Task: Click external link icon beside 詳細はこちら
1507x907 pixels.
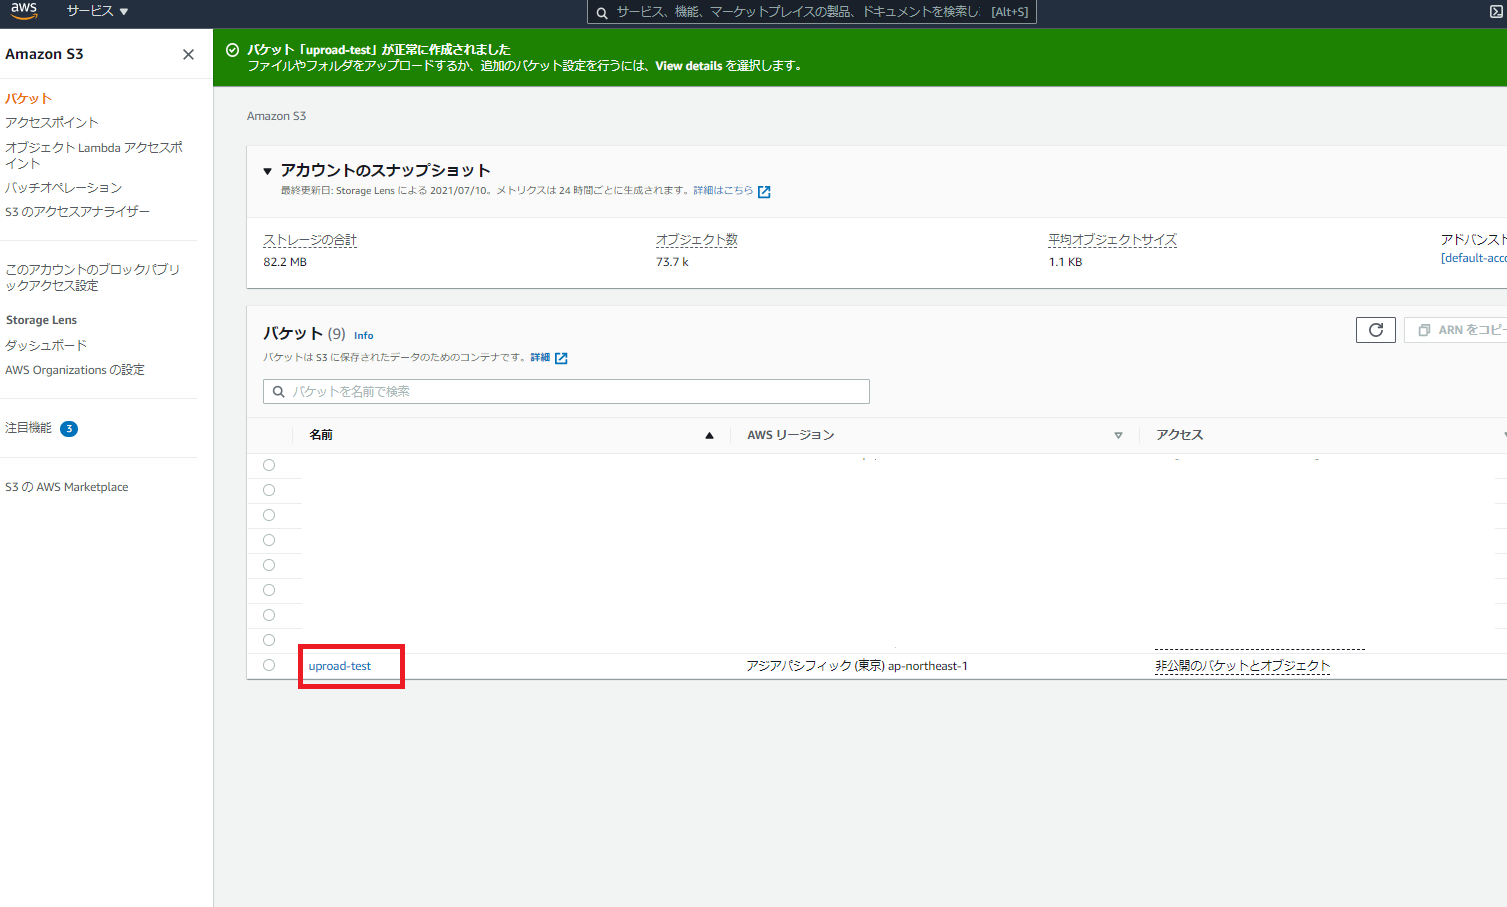Action: click(x=764, y=192)
